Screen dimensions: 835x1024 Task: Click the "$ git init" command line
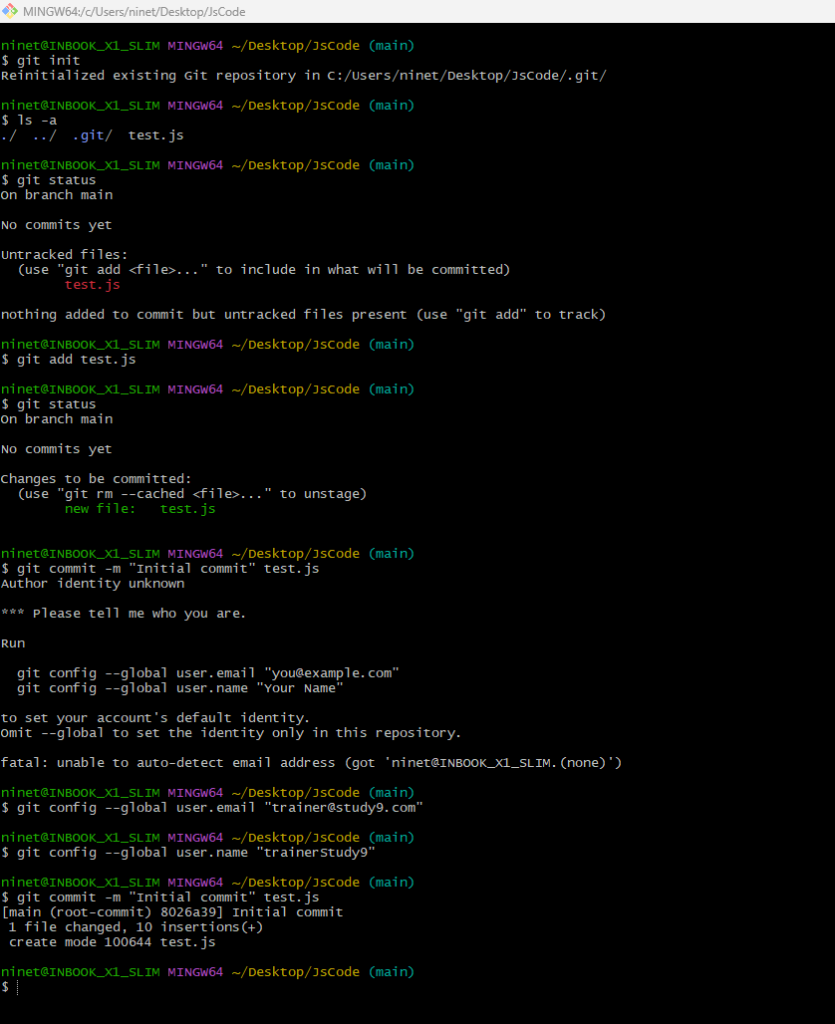click(x=40, y=61)
